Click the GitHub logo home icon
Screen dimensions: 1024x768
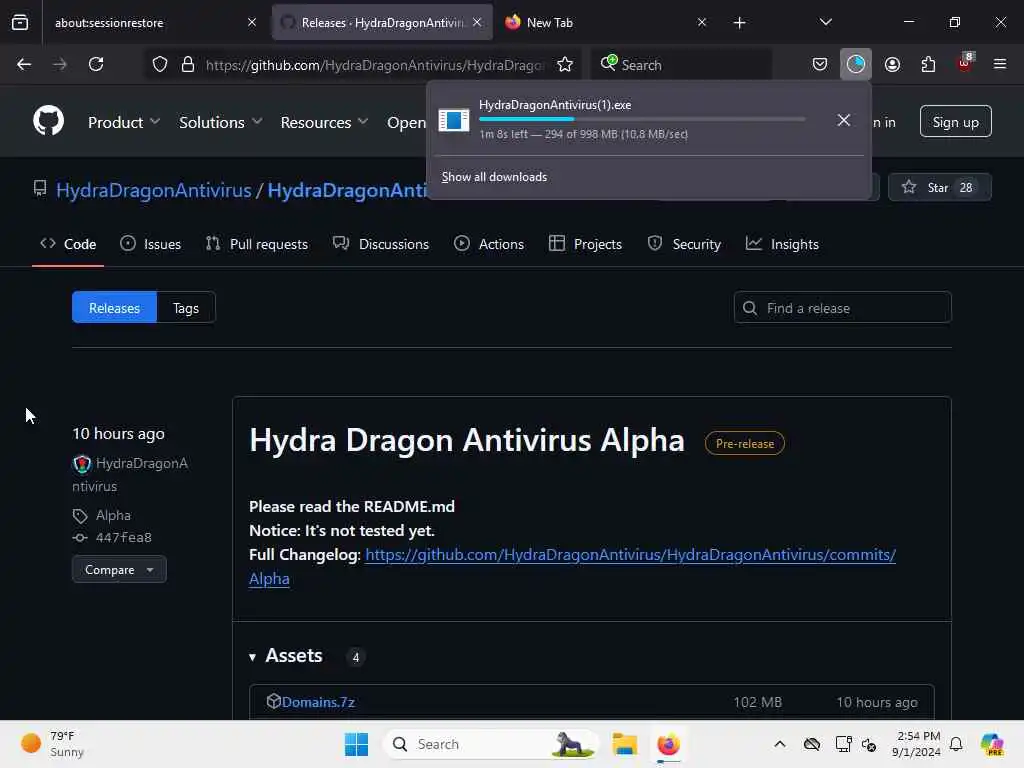(48, 121)
